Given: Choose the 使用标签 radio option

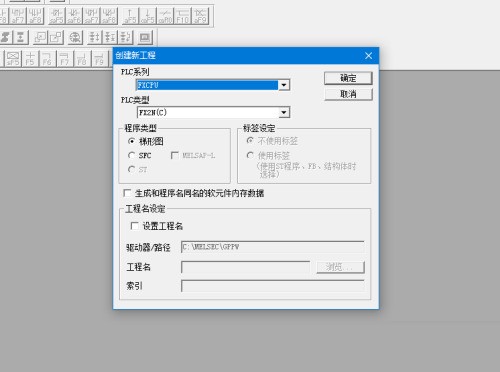Looking at the screenshot, I should point(250,155).
